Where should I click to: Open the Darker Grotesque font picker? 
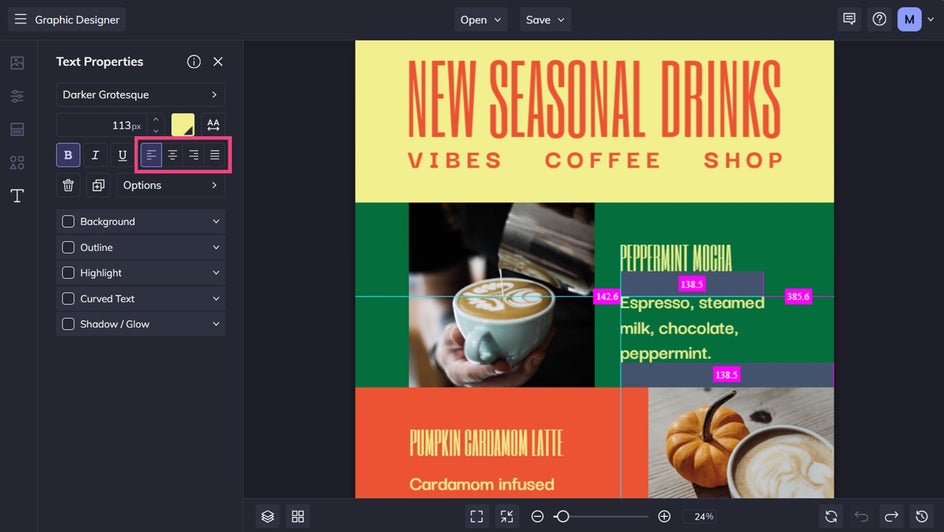point(140,94)
